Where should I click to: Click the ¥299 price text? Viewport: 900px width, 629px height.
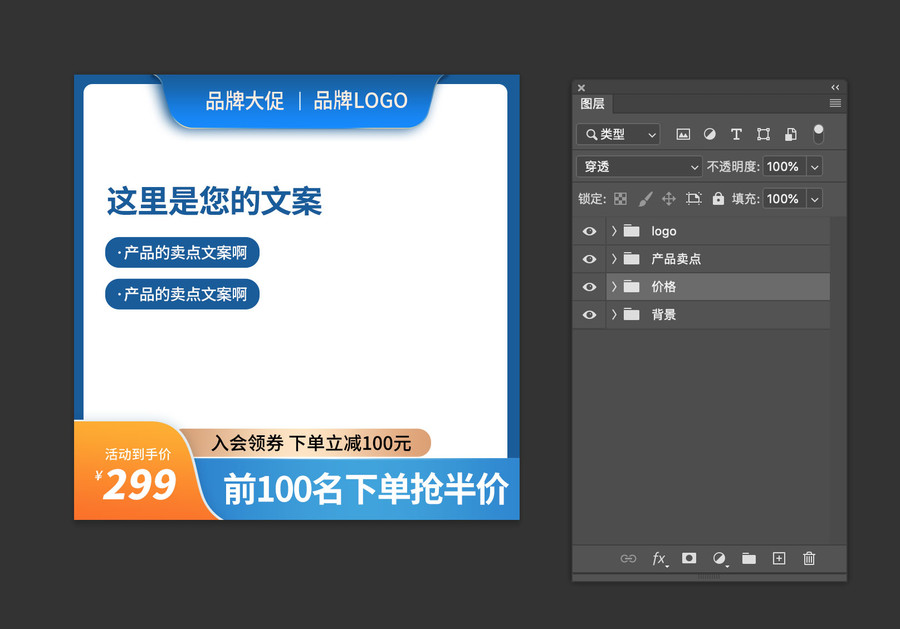[135, 485]
